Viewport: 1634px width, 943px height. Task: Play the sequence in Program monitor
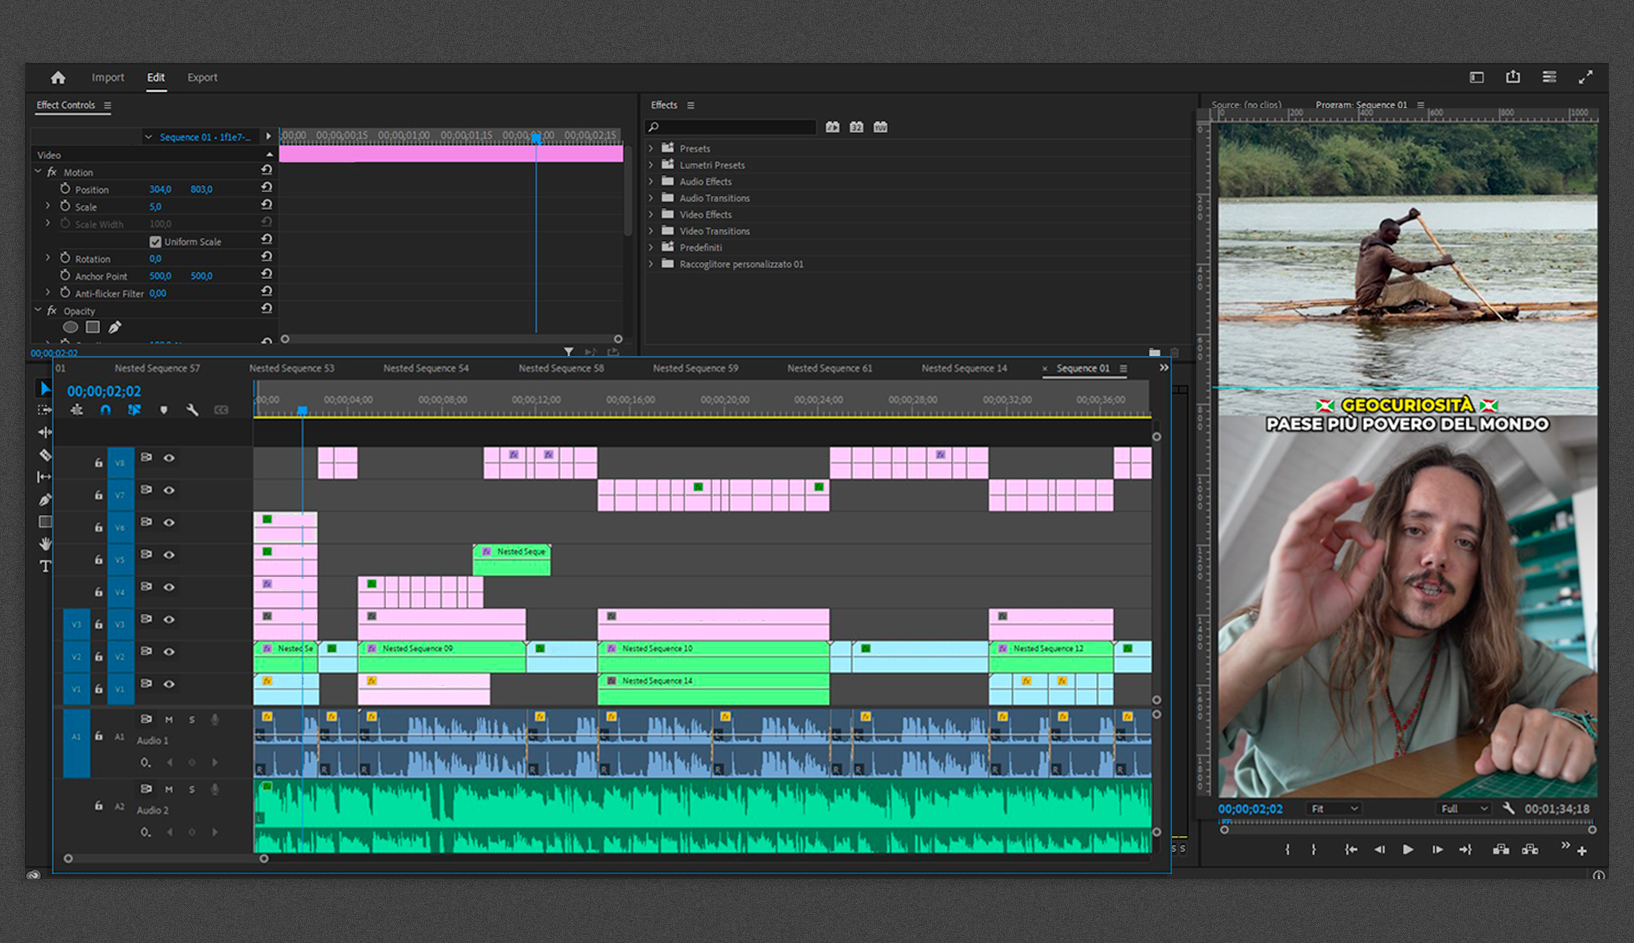tap(1408, 850)
